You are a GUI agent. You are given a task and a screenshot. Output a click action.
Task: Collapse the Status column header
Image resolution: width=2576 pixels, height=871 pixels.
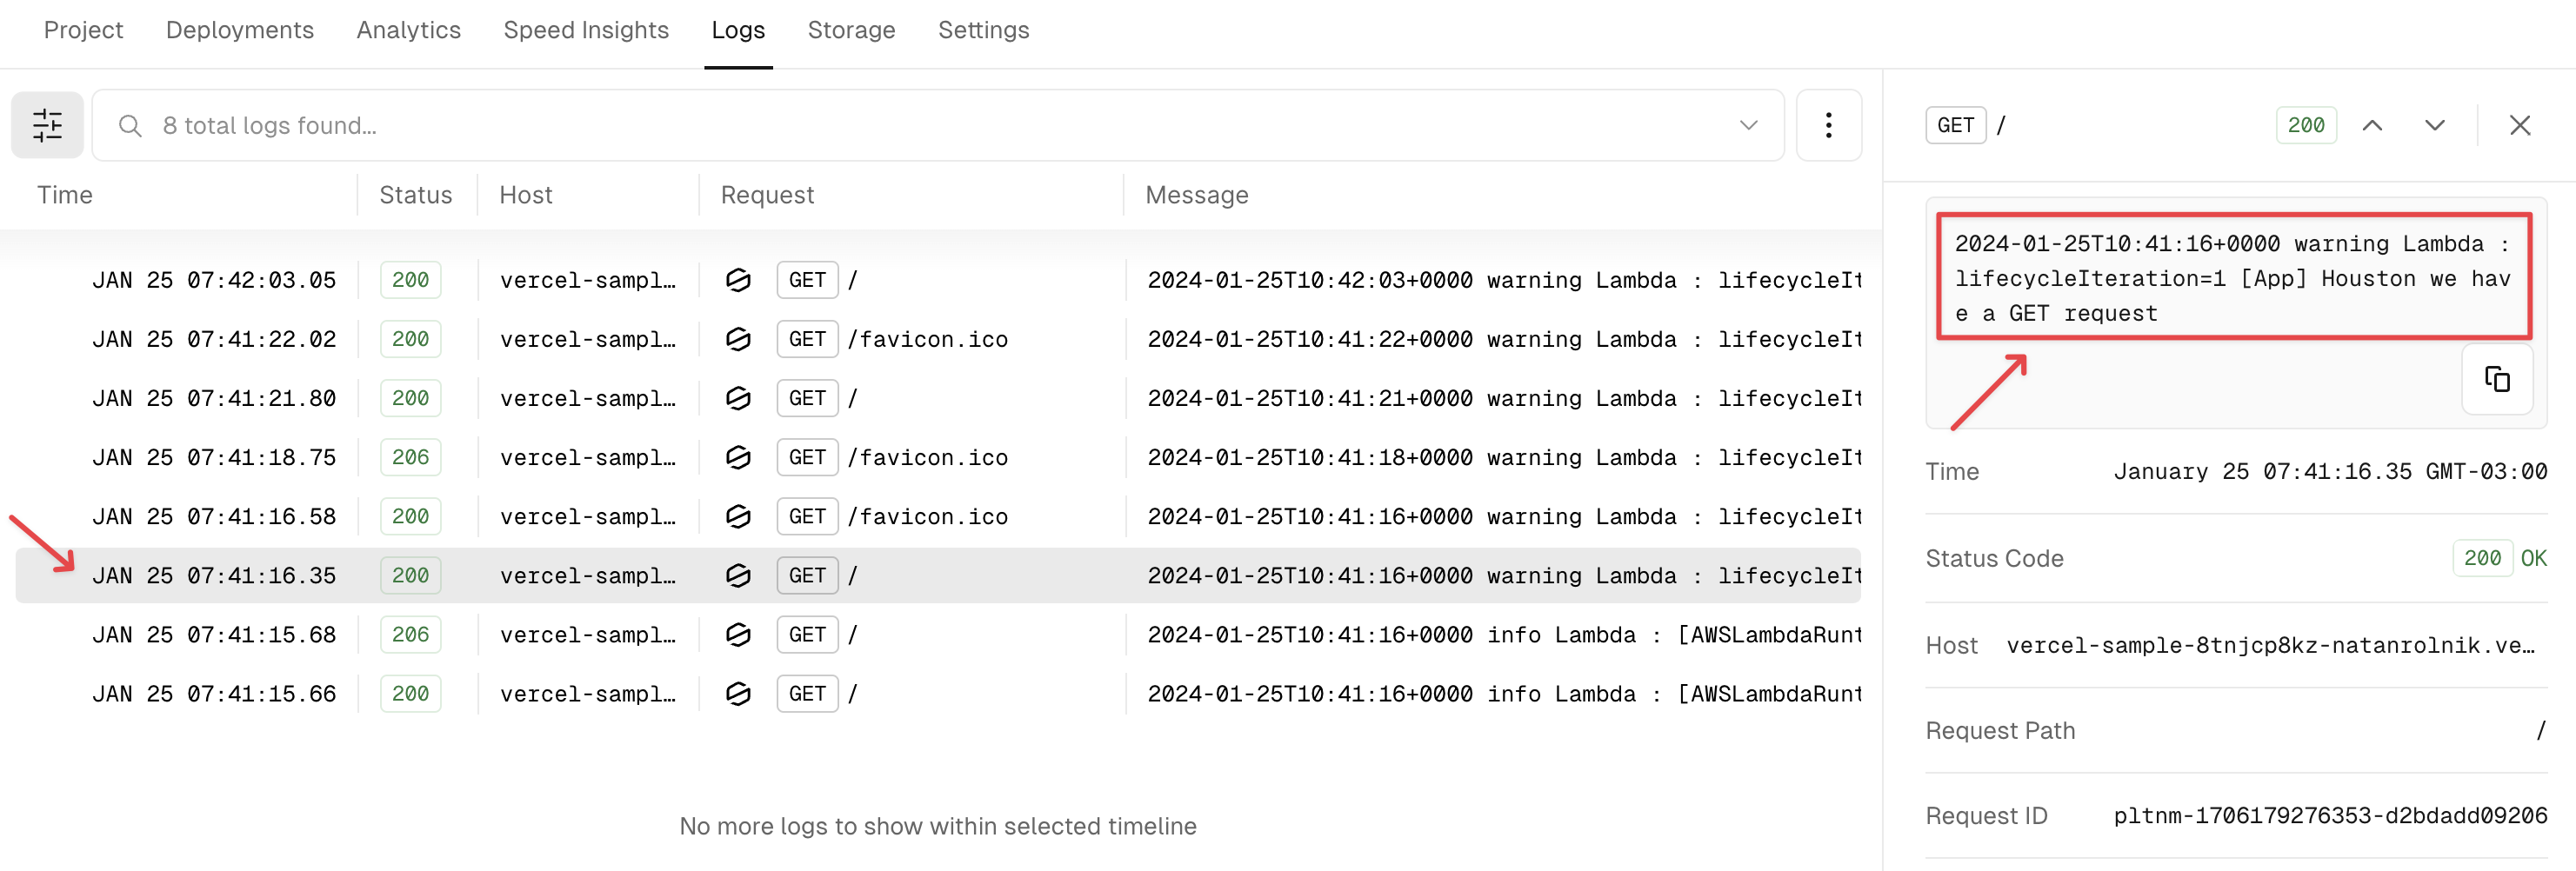[415, 194]
